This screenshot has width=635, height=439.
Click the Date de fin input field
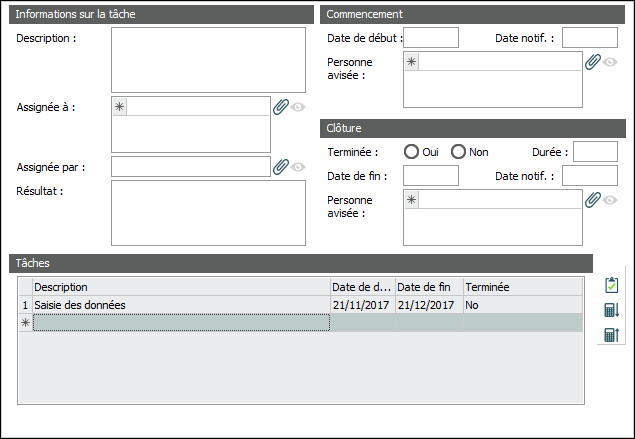[430, 176]
